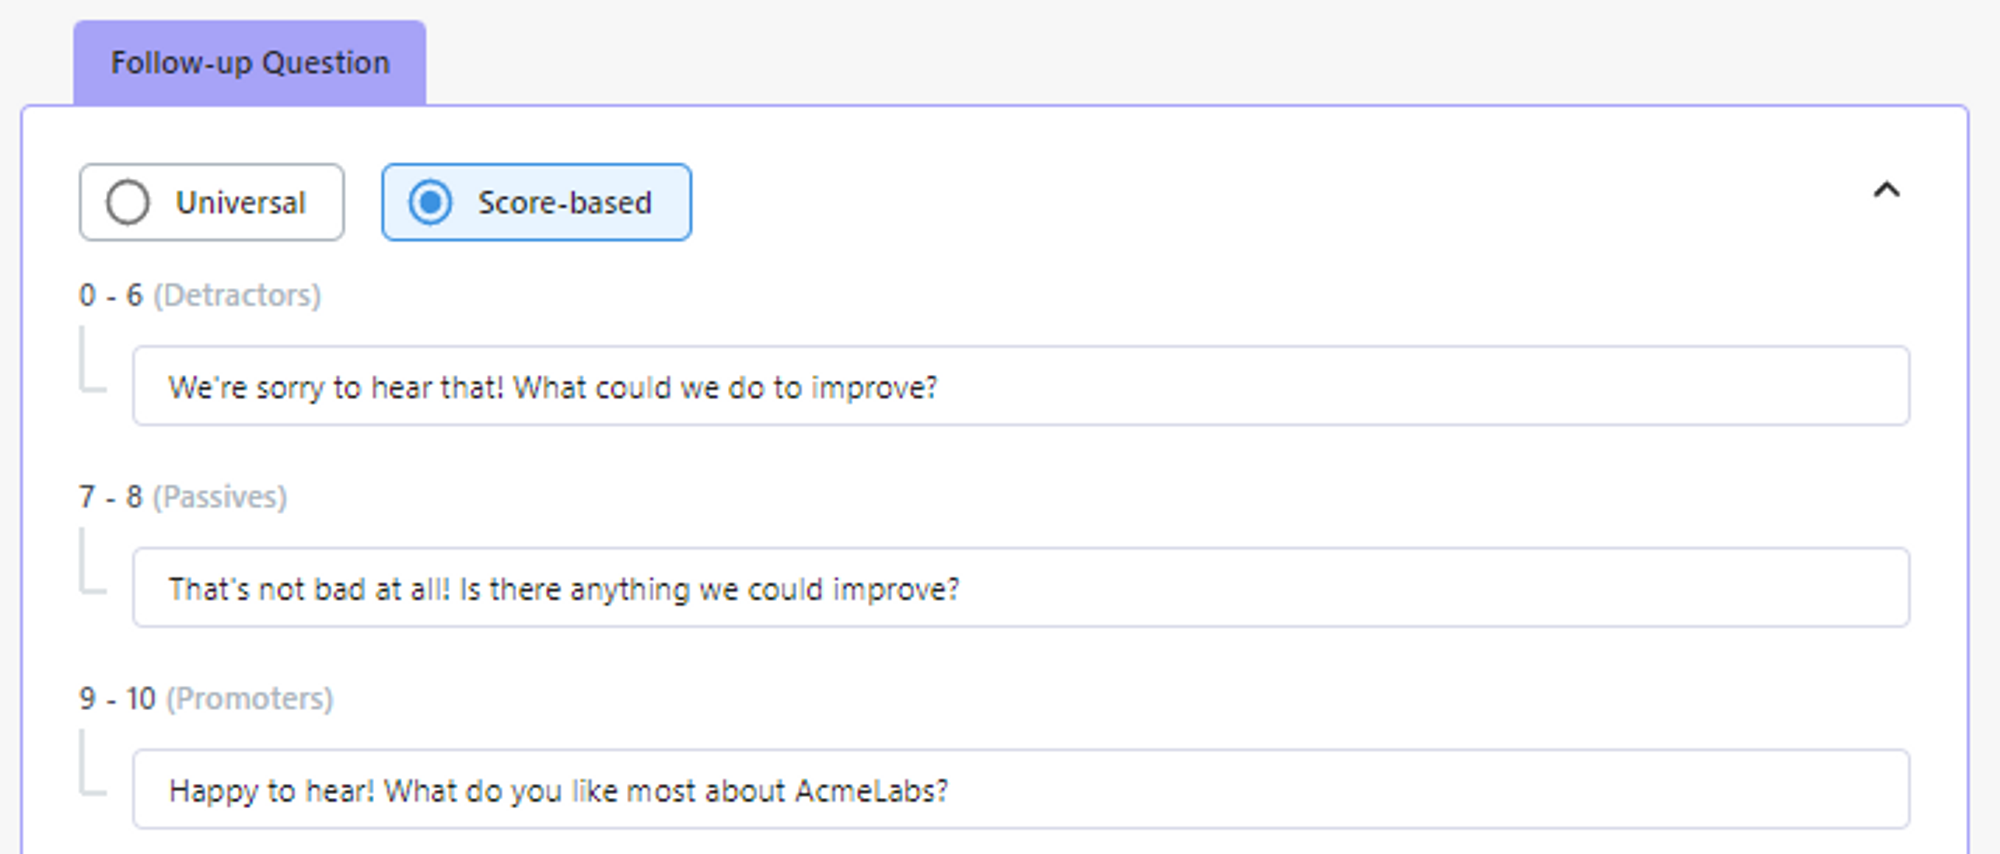The height and width of the screenshot is (854, 2000).
Task: Click the gray (Detractors) label
Action: pos(237,296)
